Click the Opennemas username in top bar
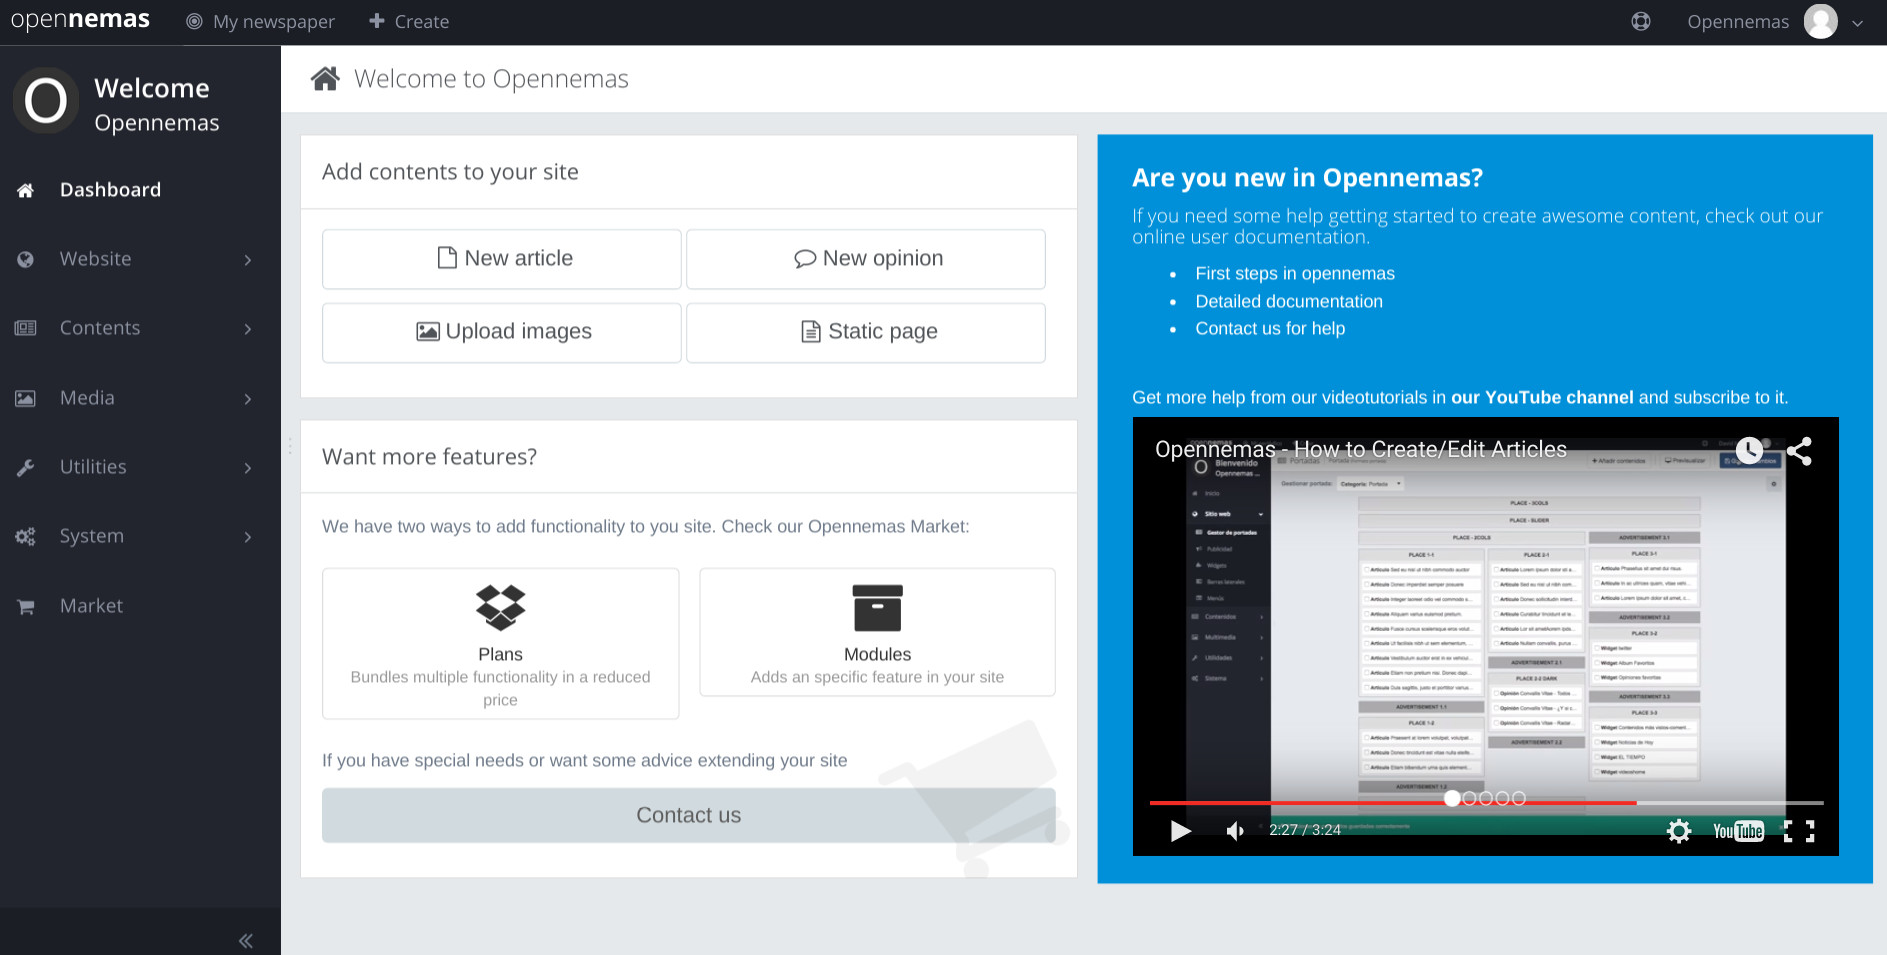 click(1738, 22)
